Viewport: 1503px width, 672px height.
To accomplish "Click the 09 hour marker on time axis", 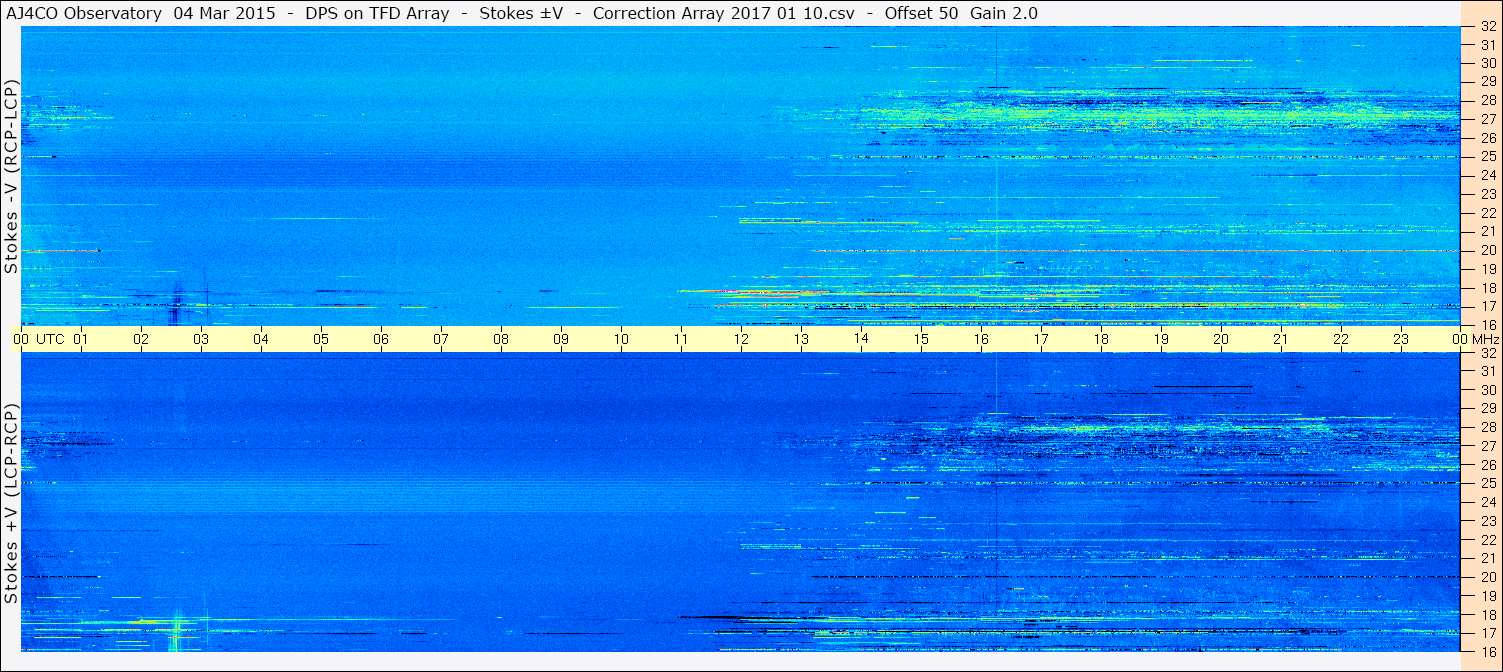I will click(561, 339).
